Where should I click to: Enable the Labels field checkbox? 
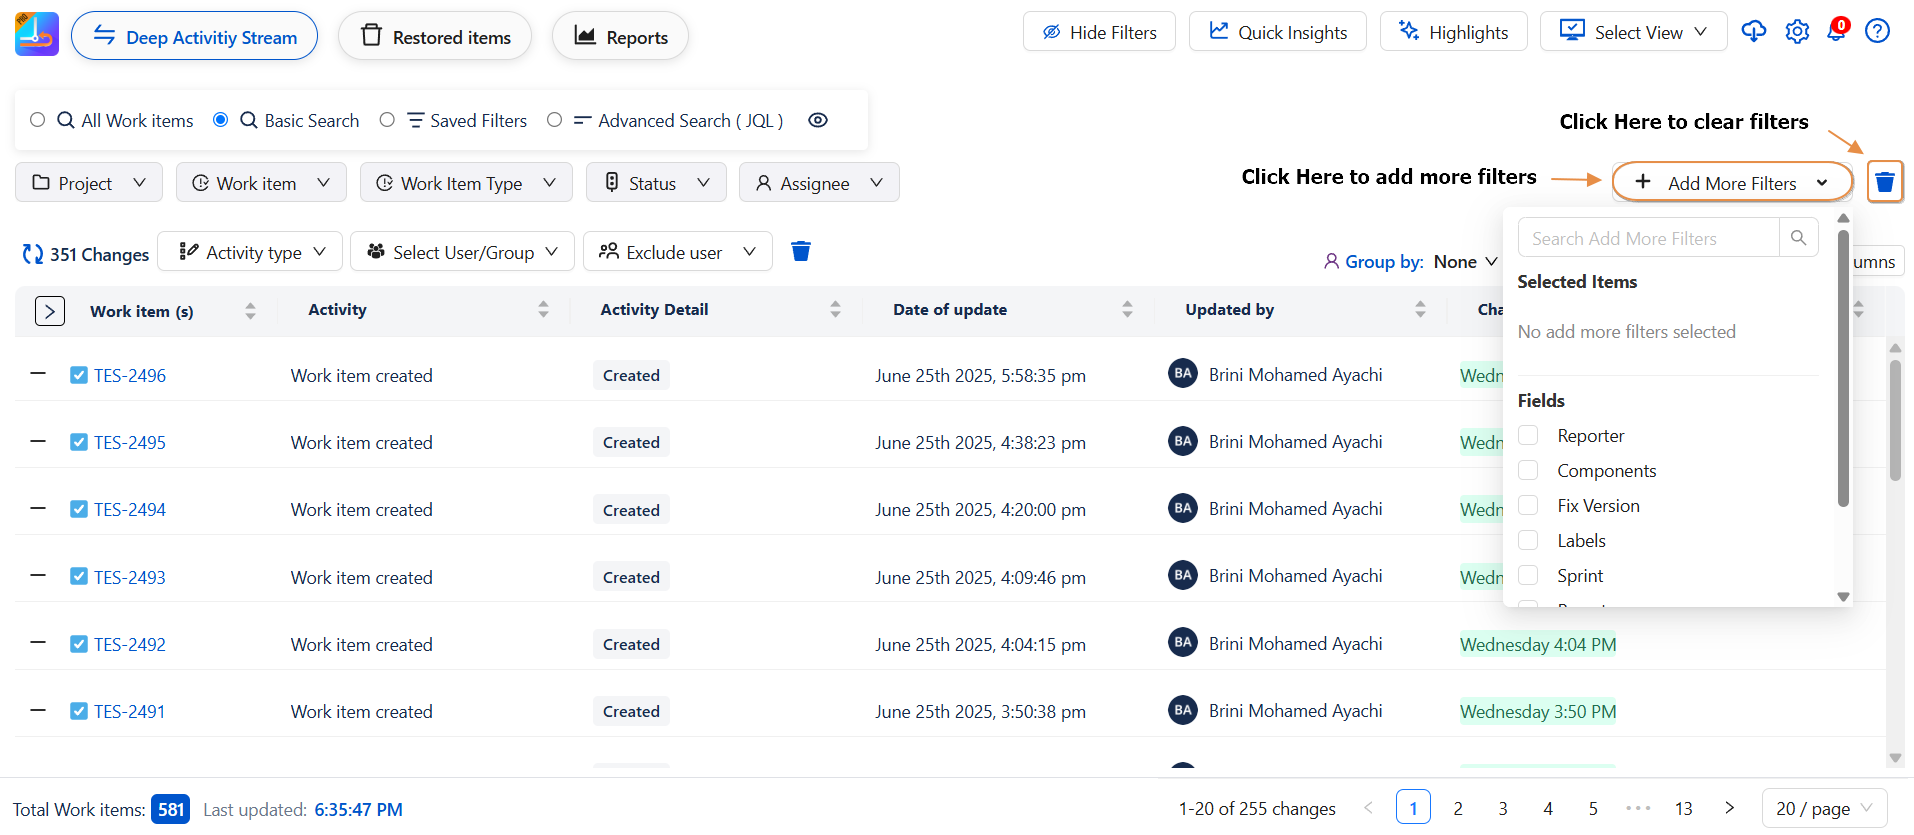(1528, 541)
